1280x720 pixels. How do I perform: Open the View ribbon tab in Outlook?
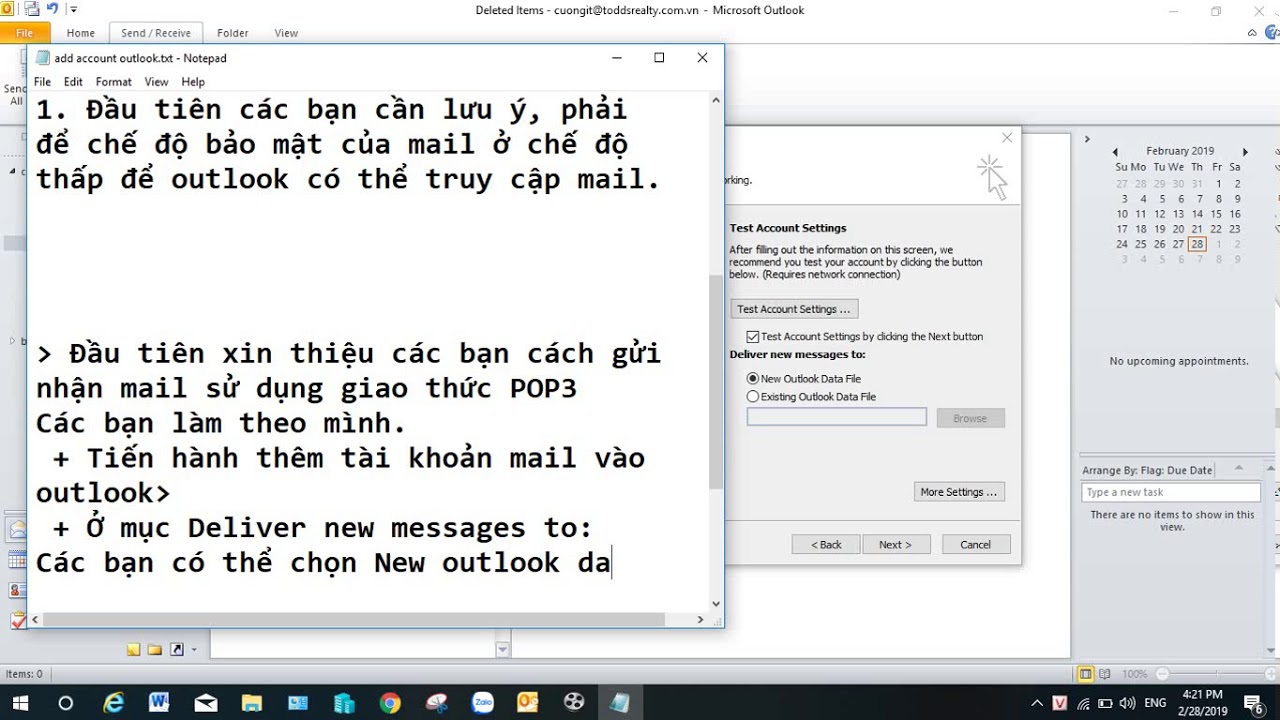(286, 33)
